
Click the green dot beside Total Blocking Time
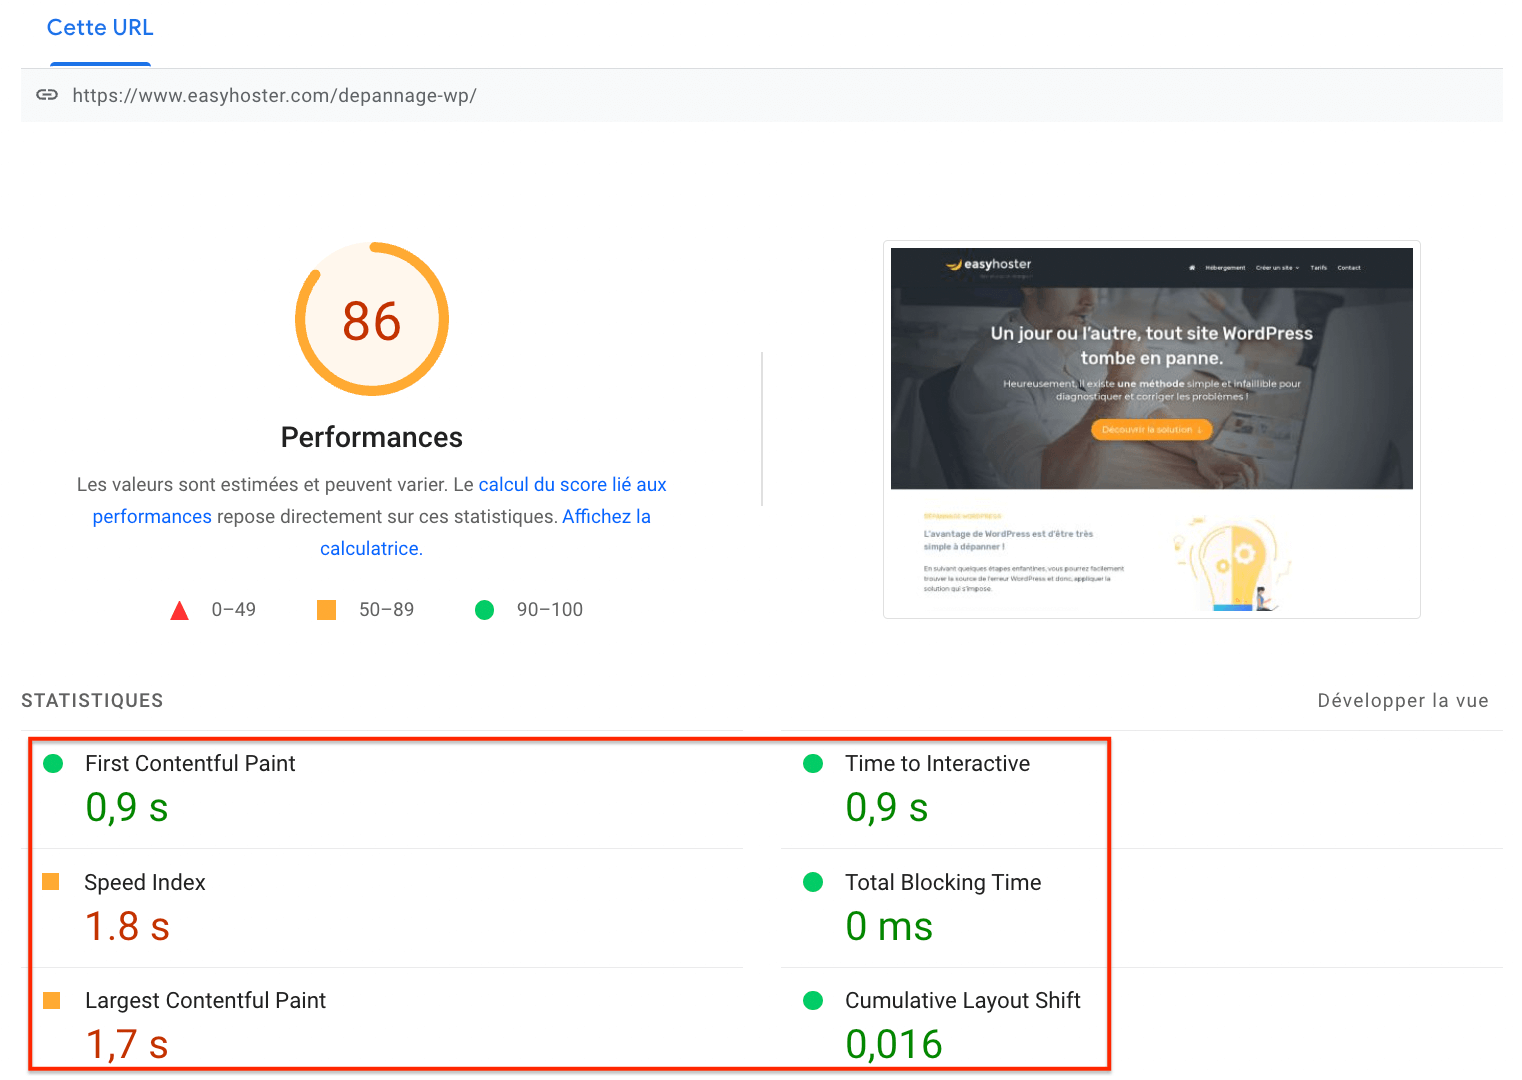pos(812,882)
